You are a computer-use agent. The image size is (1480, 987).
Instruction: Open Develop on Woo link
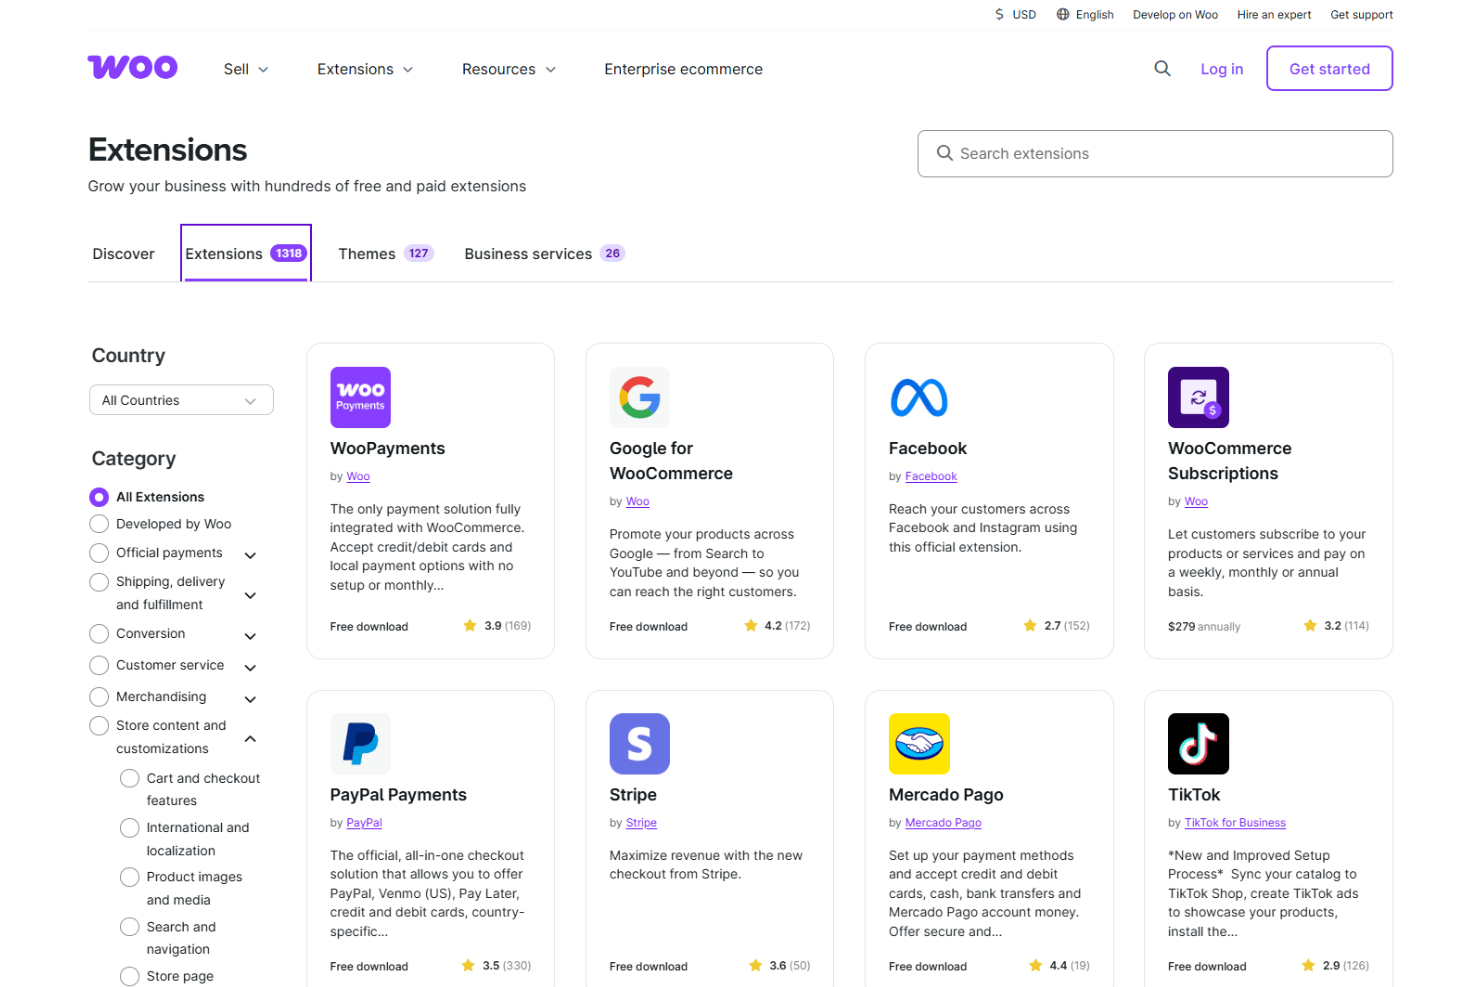click(x=1175, y=15)
